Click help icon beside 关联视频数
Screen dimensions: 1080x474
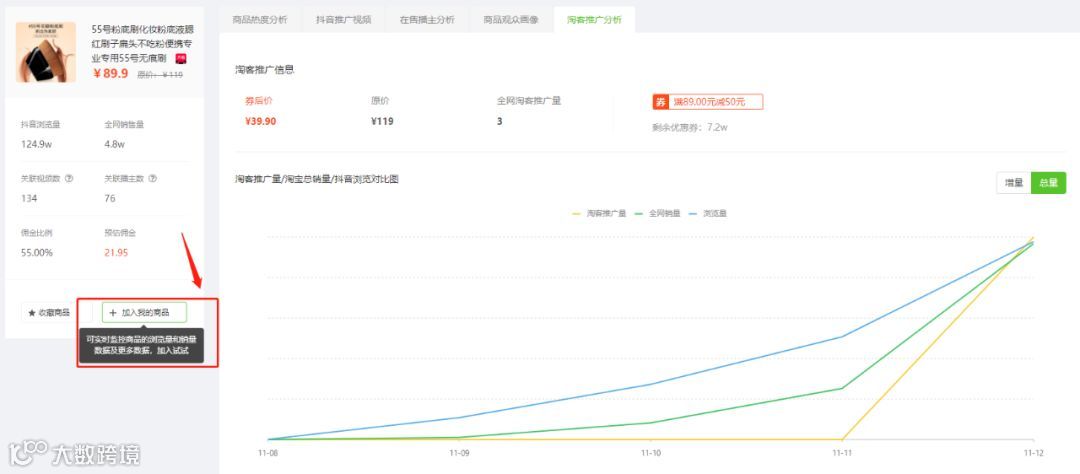[x=69, y=178]
